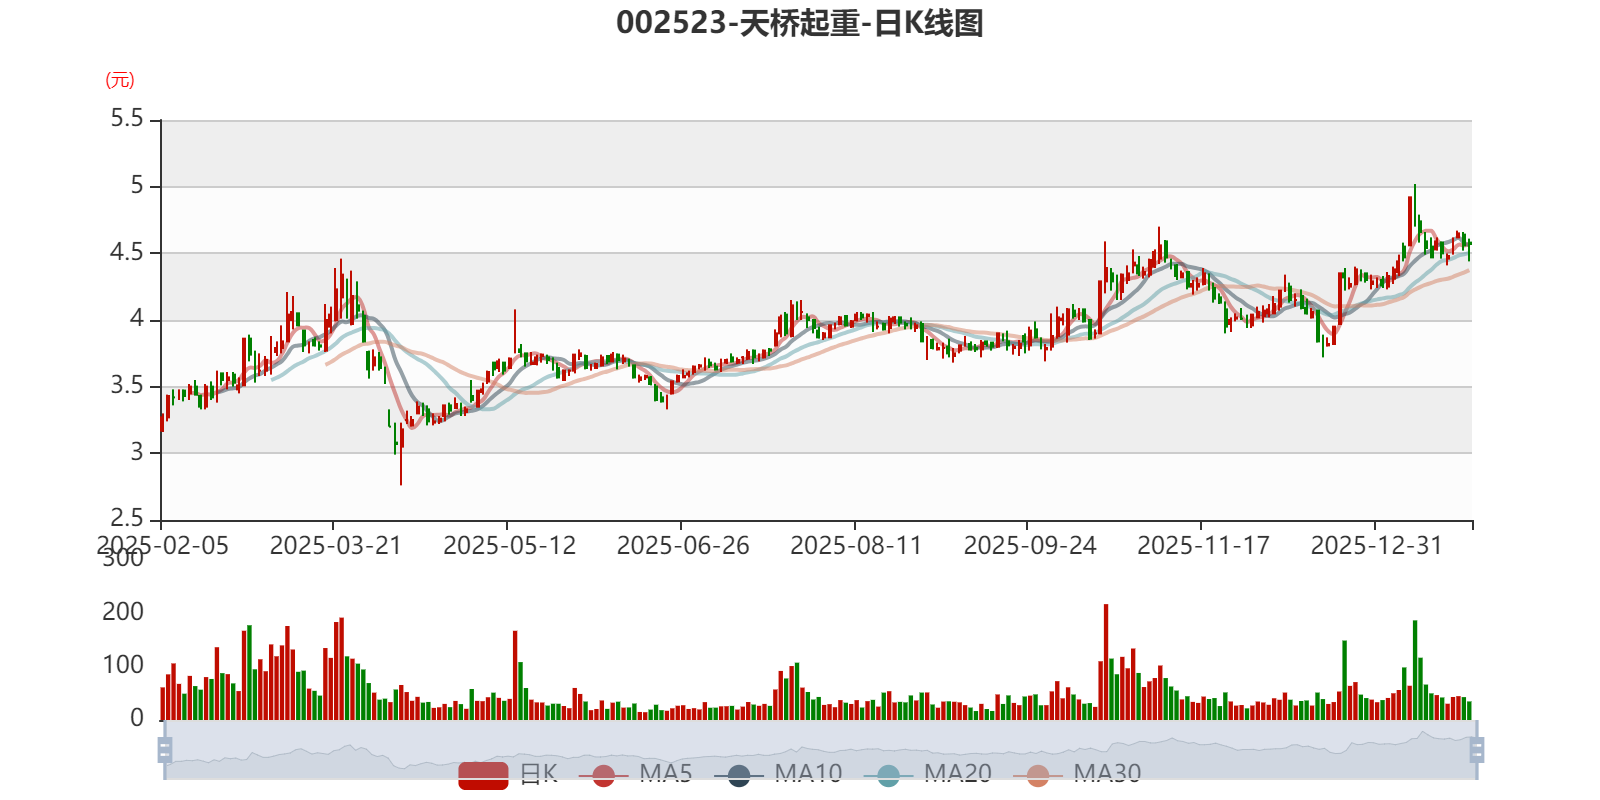This screenshot has height=800, width=1600.
Task: Toggle the MA20 teal legend marker
Action: click(x=888, y=775)
